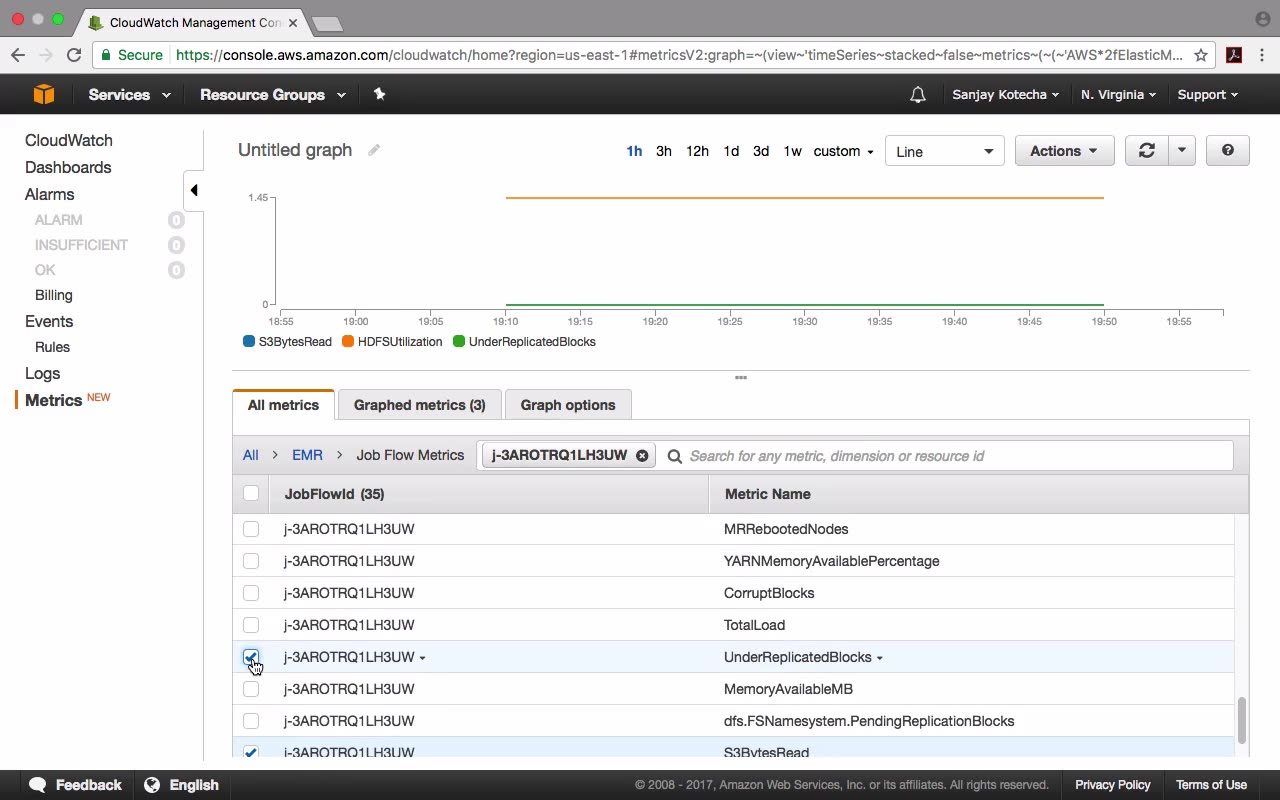This screenshot has width=1280, height=800.
Task: Refresh the graph with refresh icon
Action: point(1146,151)
